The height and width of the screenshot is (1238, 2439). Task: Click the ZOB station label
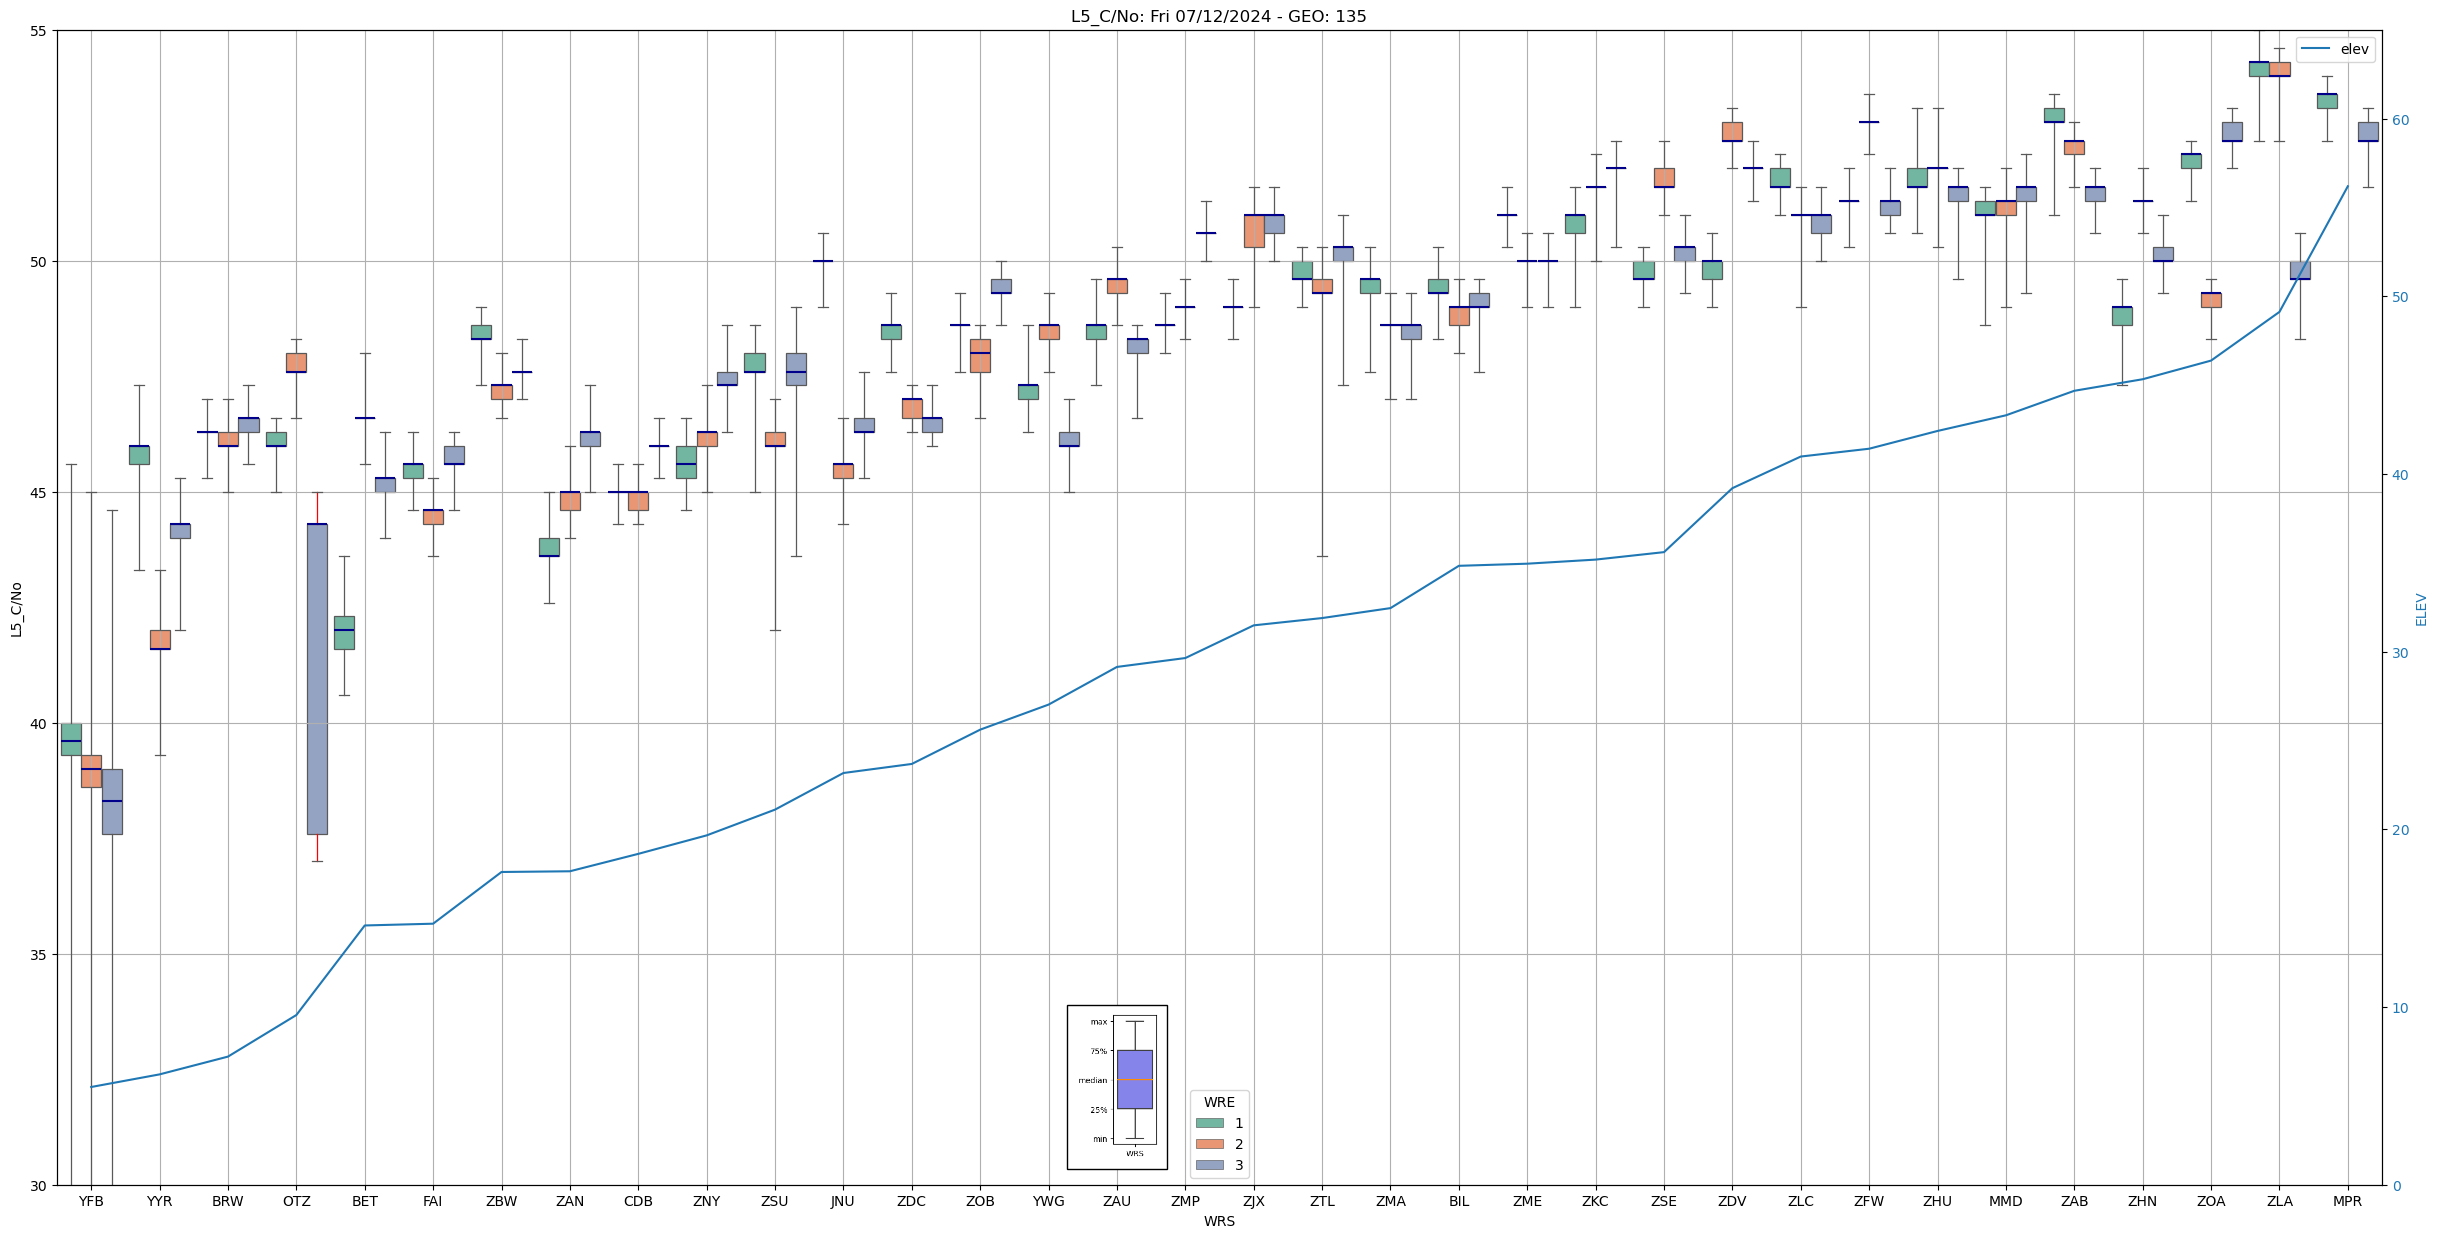click(980, 1201)
